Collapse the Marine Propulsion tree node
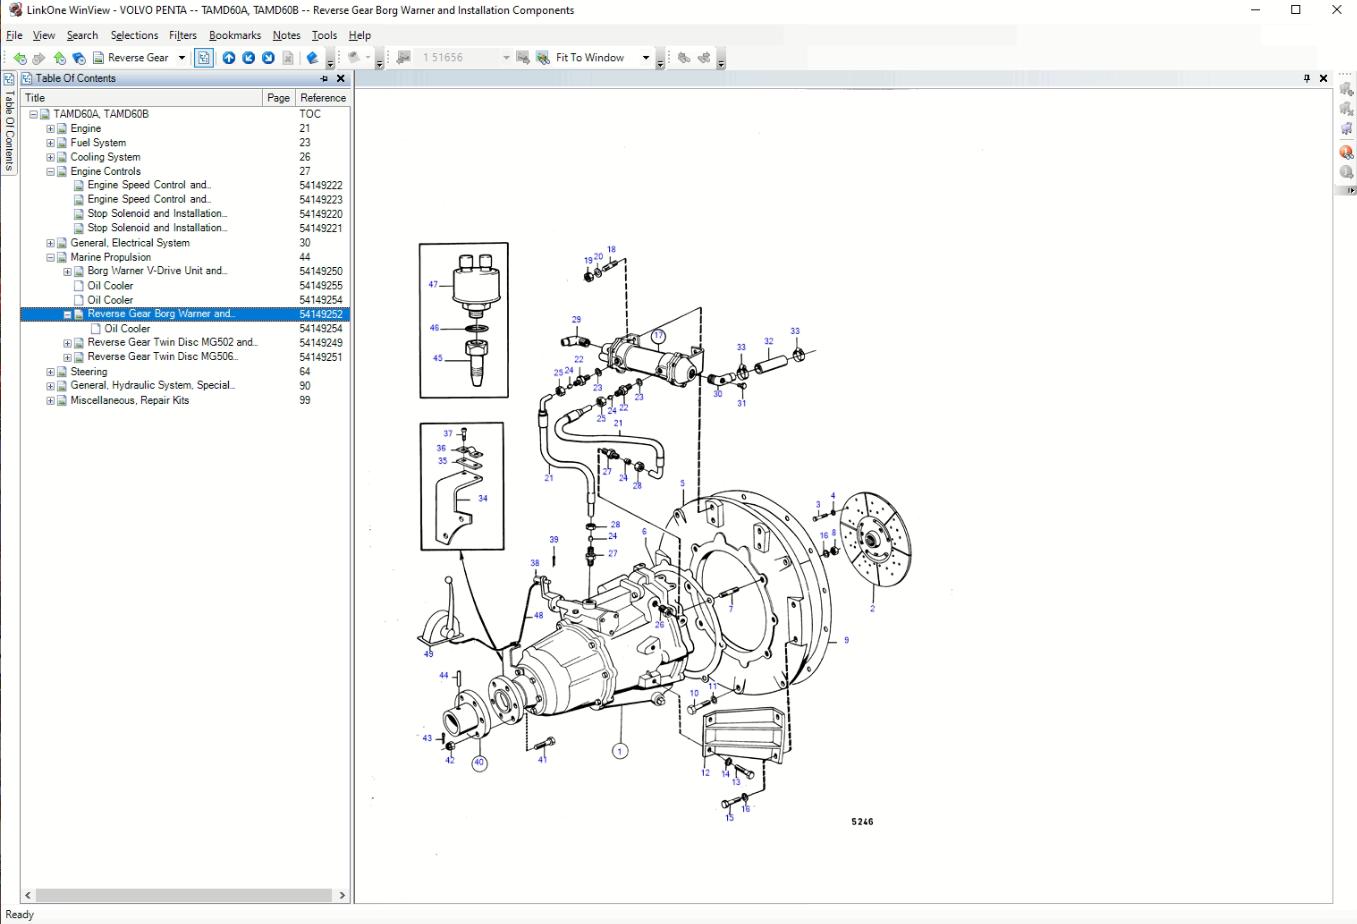This screenshot has width=1357, height=924. click(x=50, y=257)
